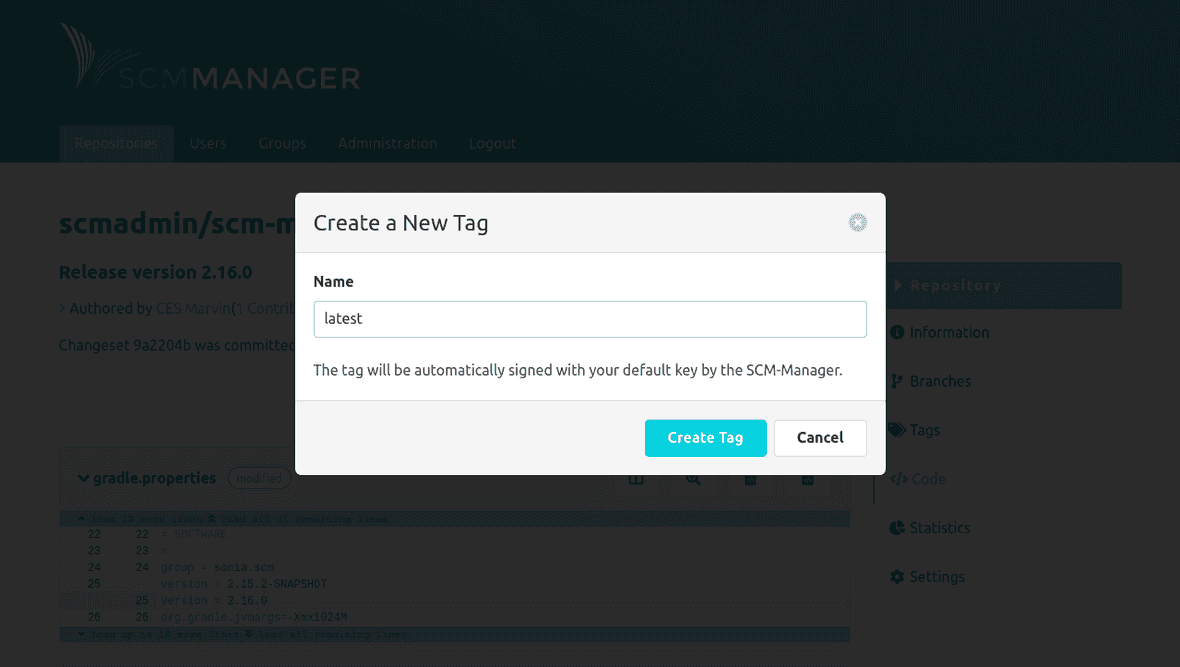Open the Administration menu
The image size is (1180, 667).
(x=387, y=143)
